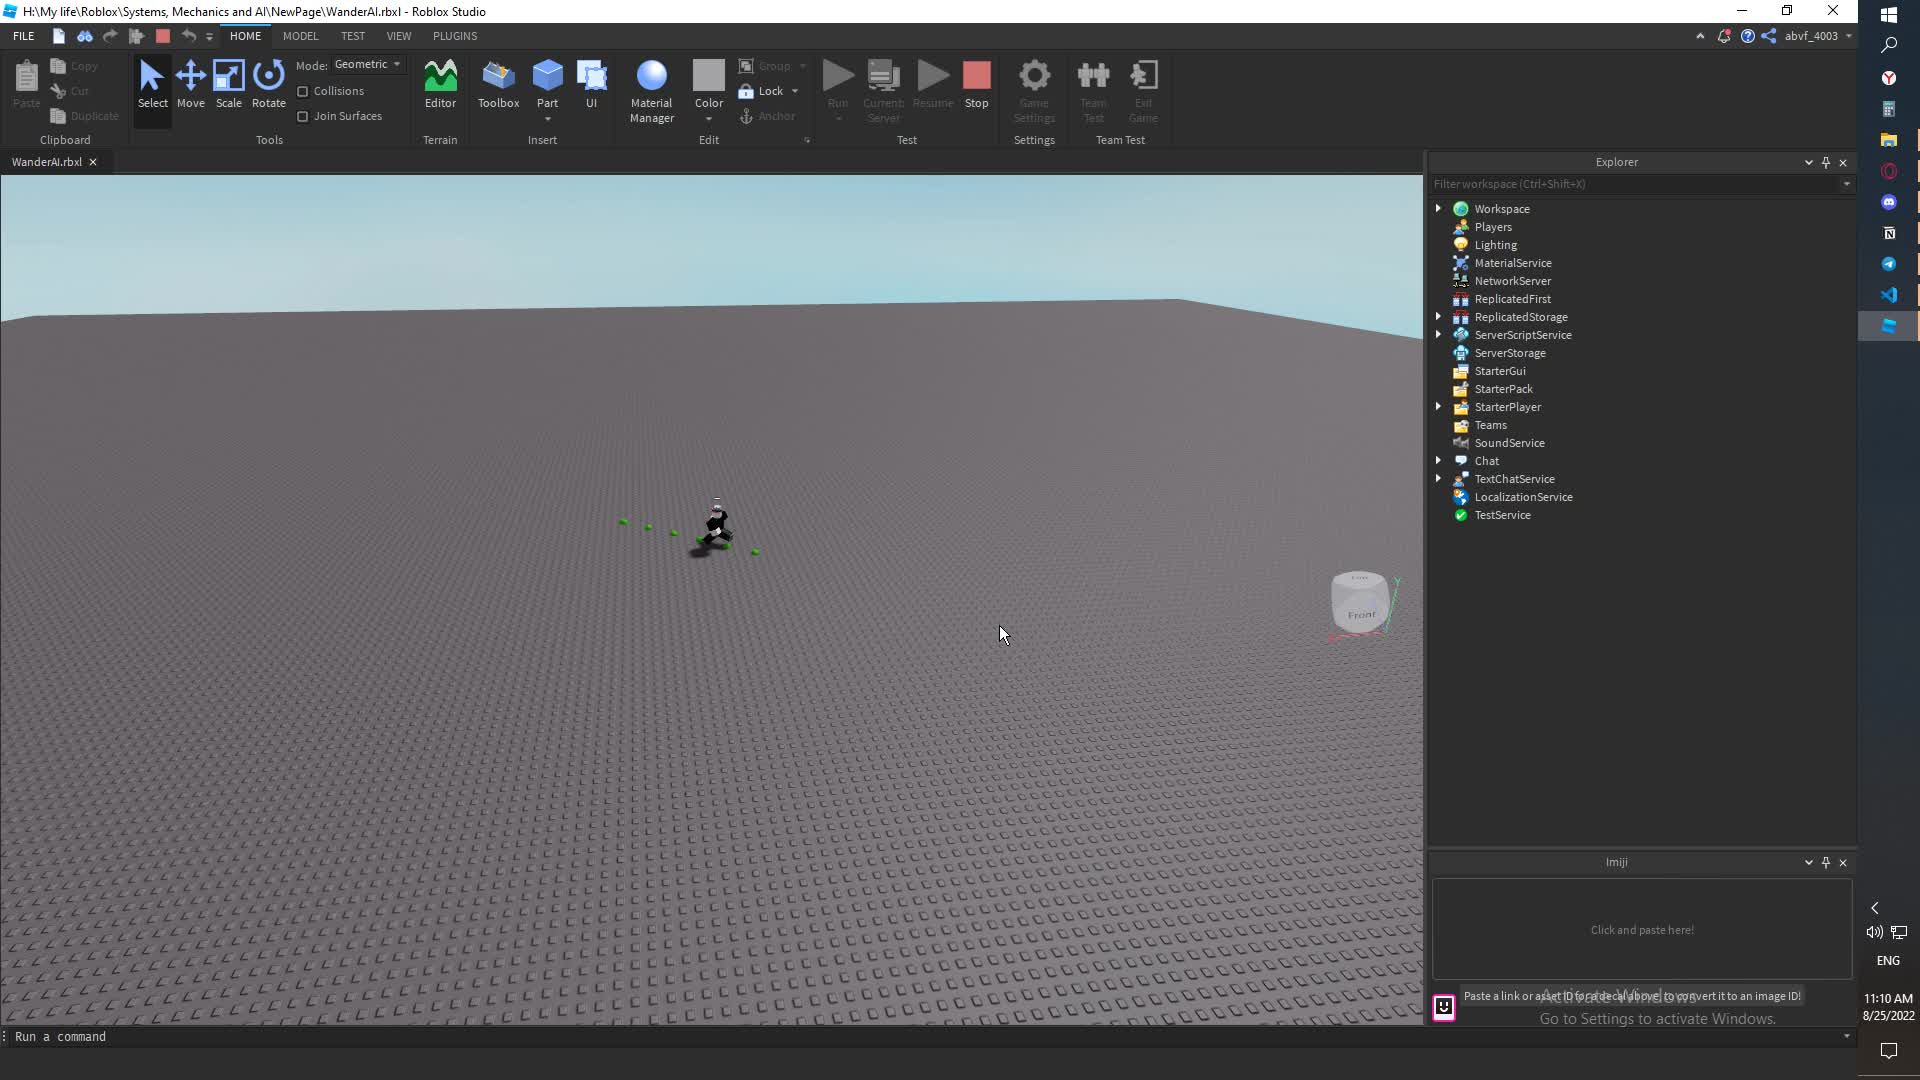The image size is (1920, 1080).
Task: Click the Imiji plugin smiley icon
Action: [1443, 1007]
